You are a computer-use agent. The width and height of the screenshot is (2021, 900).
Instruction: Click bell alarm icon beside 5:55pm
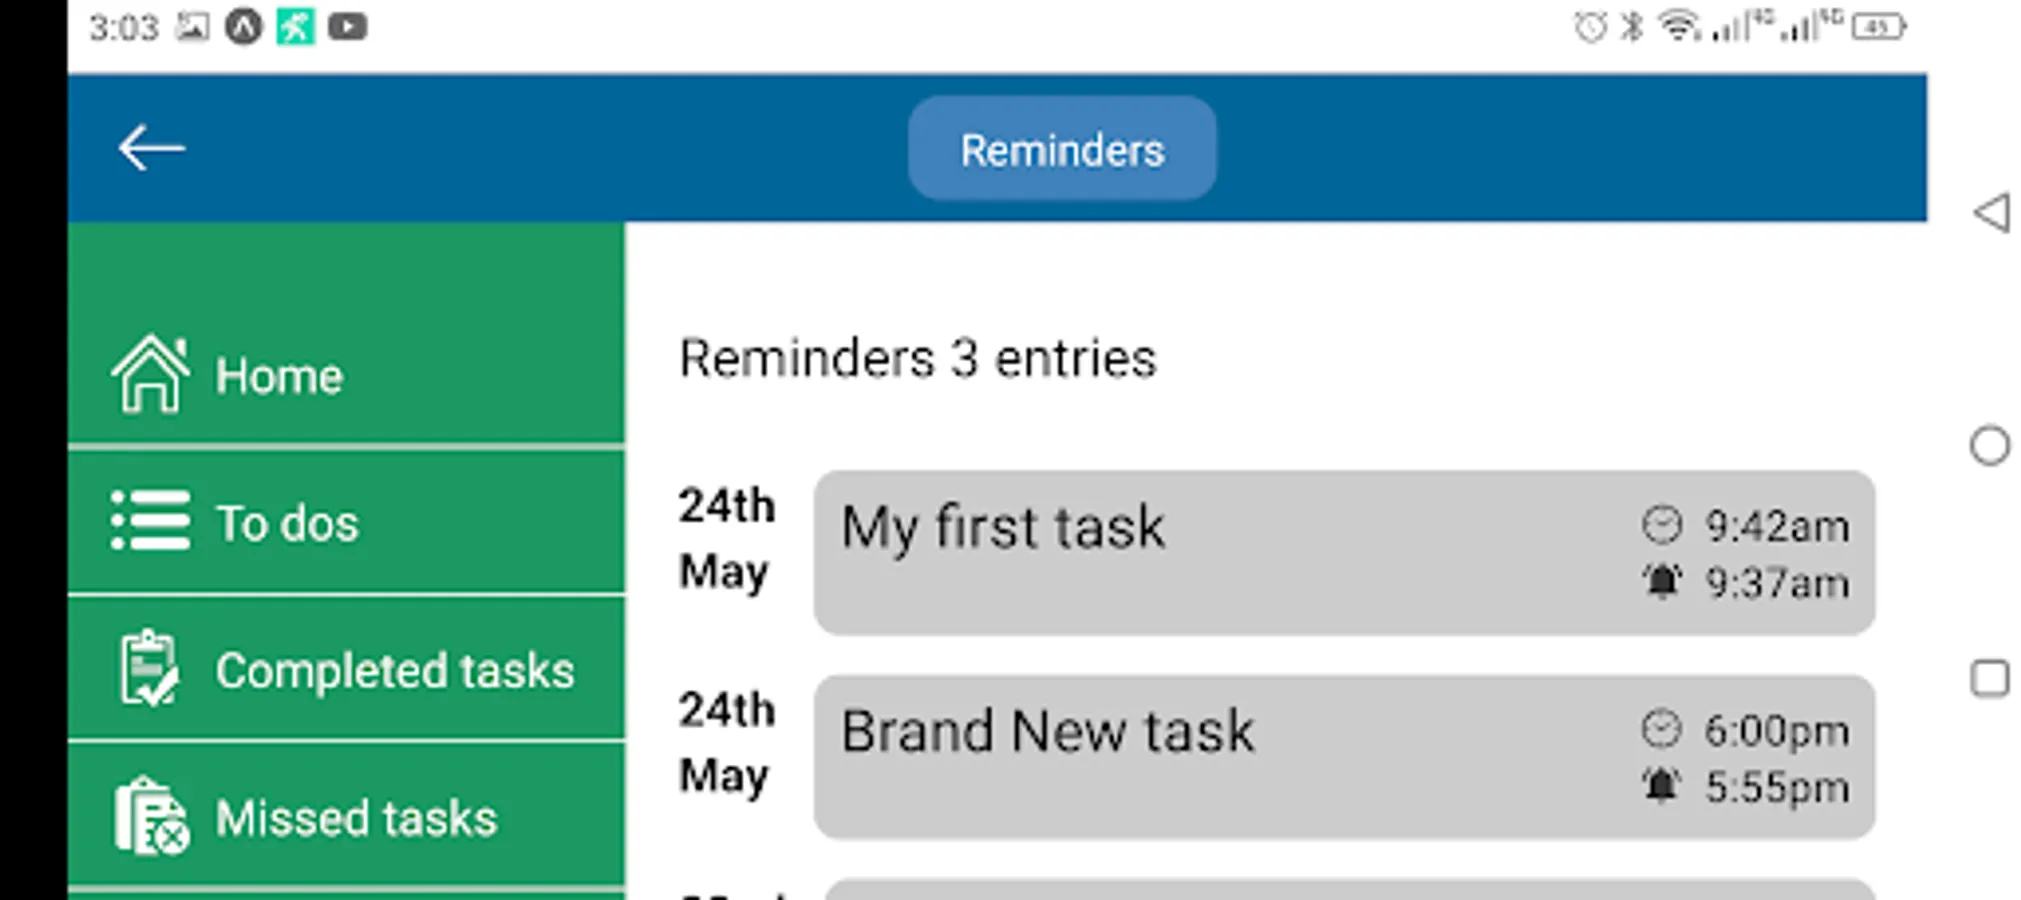(1661, 785)
